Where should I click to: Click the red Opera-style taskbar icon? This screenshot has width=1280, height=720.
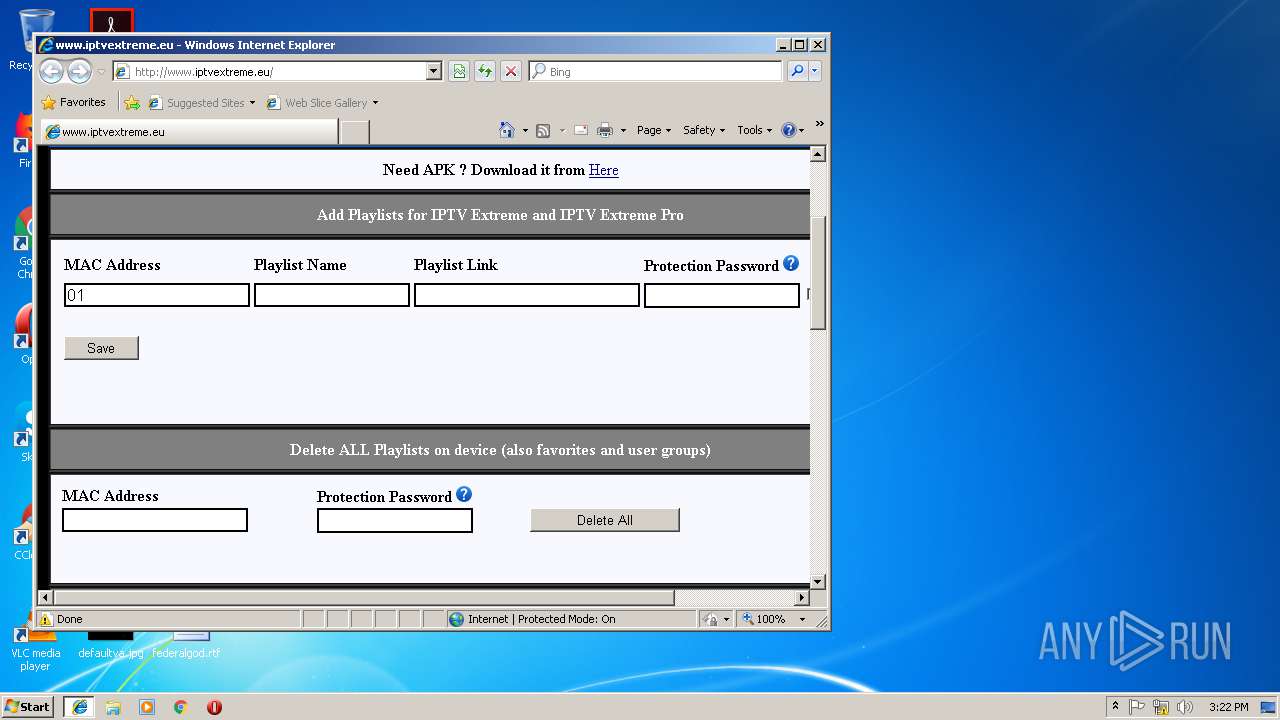214,707
